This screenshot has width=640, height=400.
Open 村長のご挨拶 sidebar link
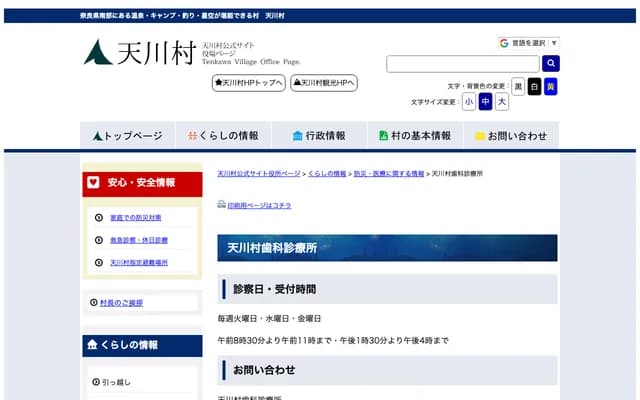[x=122, y=302]
